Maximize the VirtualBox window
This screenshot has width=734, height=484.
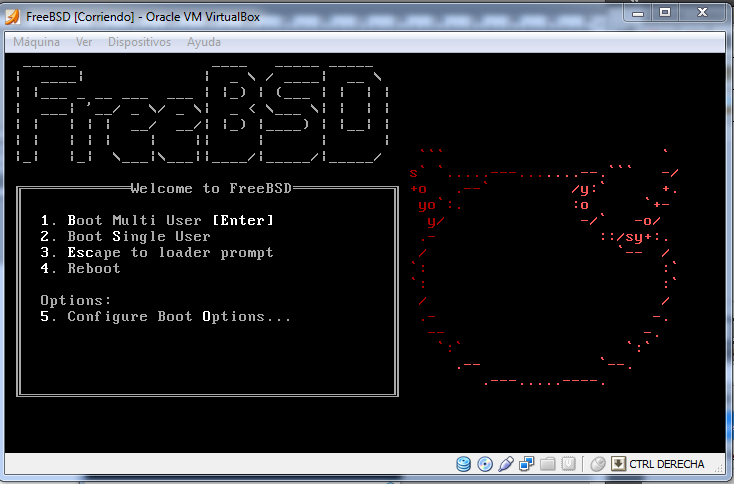[x=665, y=13]
